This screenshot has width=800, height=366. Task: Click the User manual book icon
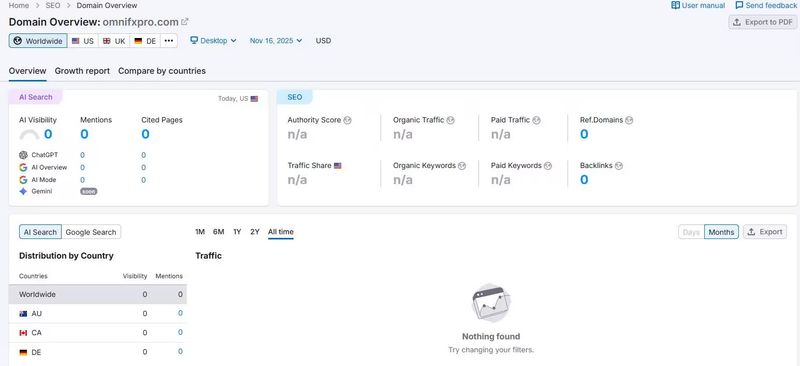675,6
